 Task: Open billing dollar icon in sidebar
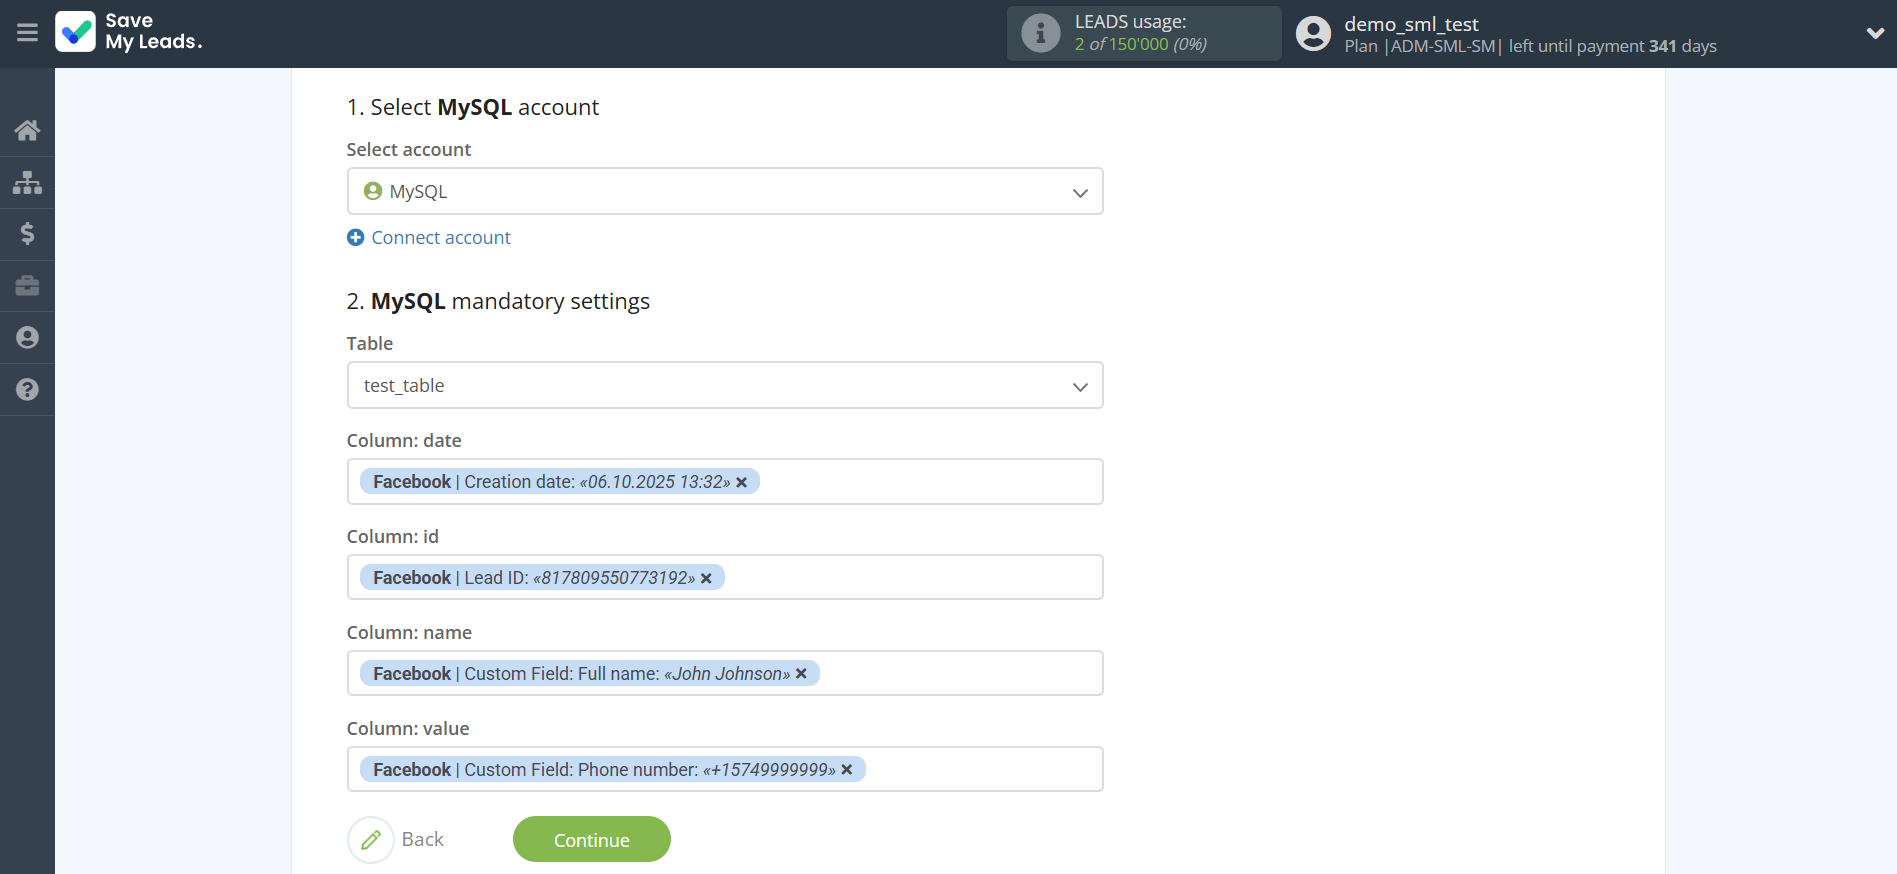click(x=27, y=234)
